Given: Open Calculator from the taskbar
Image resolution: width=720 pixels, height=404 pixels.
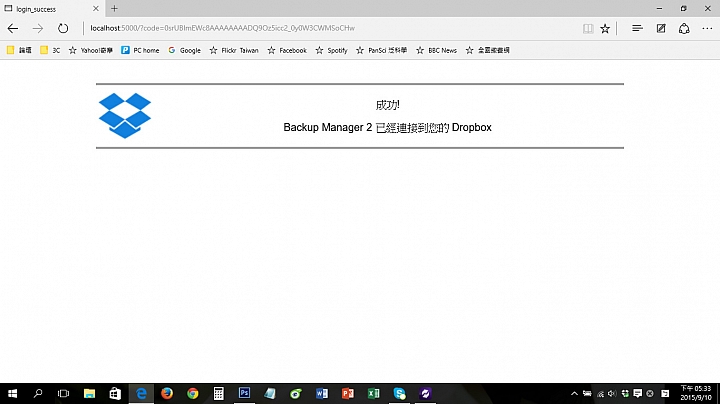Looking at the screenshot, I should (219, 393).
